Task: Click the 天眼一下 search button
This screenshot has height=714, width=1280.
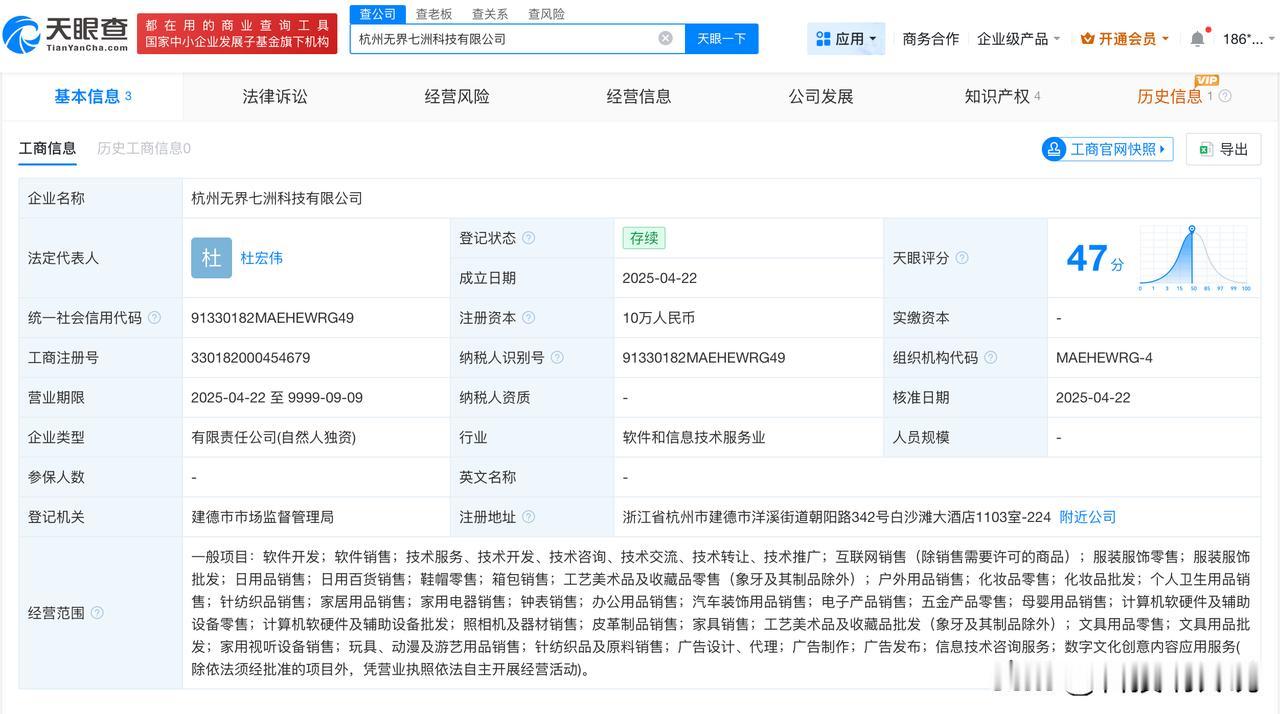Action: pyautogui.click(x=721, y=37)
